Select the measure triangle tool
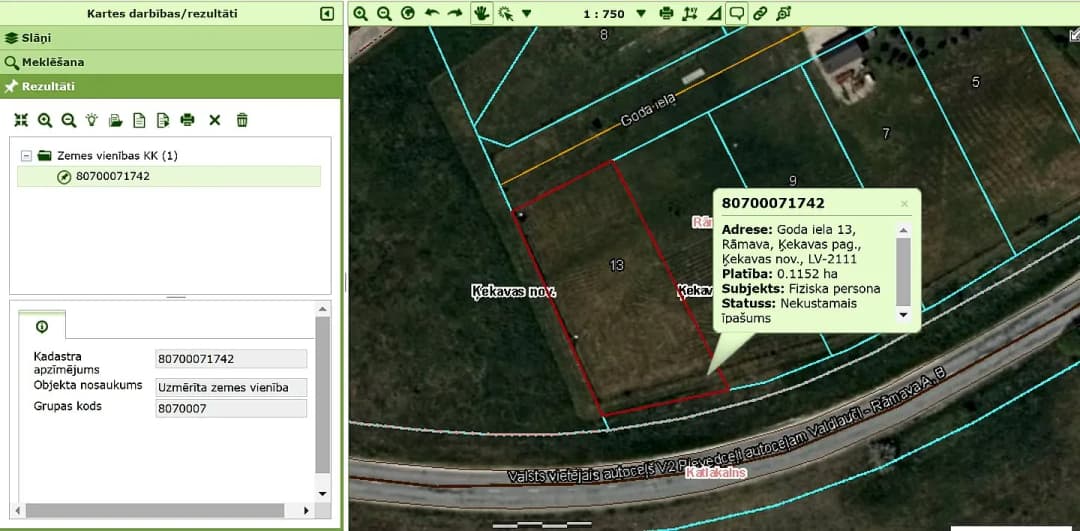 pyautogui.click(x=714, y=13)
